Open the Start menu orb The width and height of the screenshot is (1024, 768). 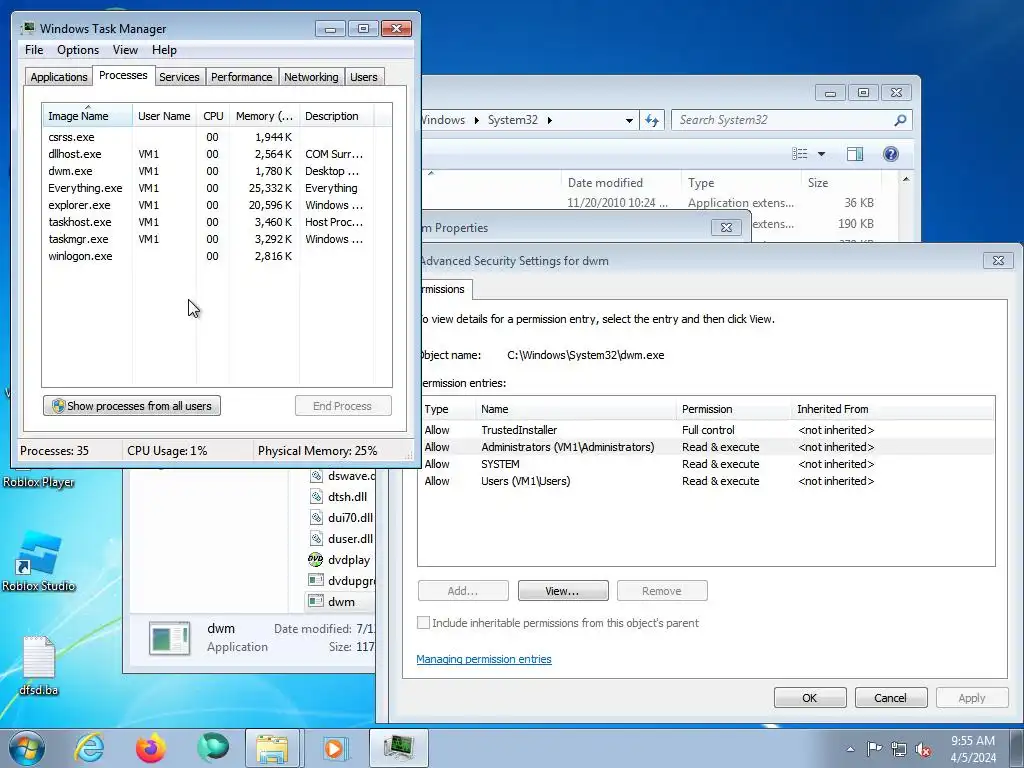coord(27,748)
